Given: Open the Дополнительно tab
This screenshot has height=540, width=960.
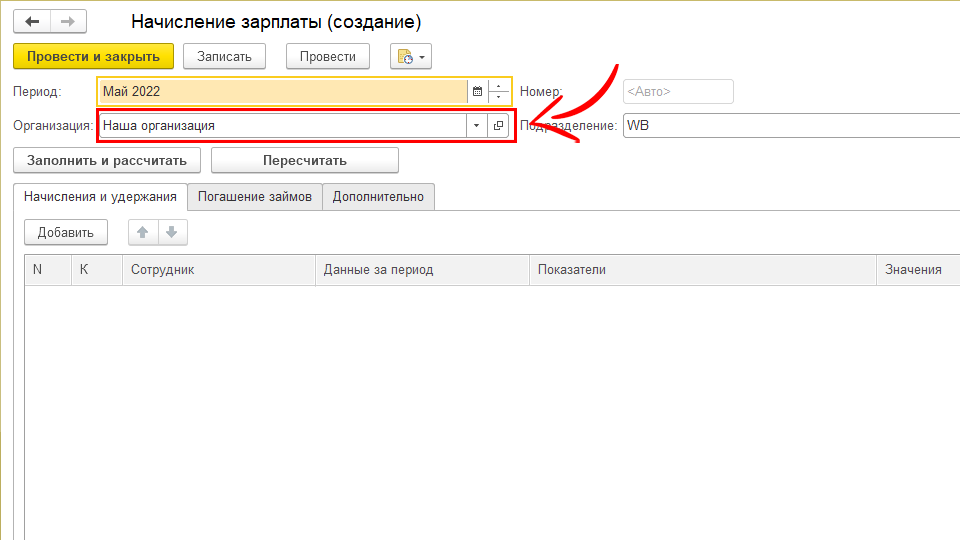Looking at the screenshot, I should (378, 197).
